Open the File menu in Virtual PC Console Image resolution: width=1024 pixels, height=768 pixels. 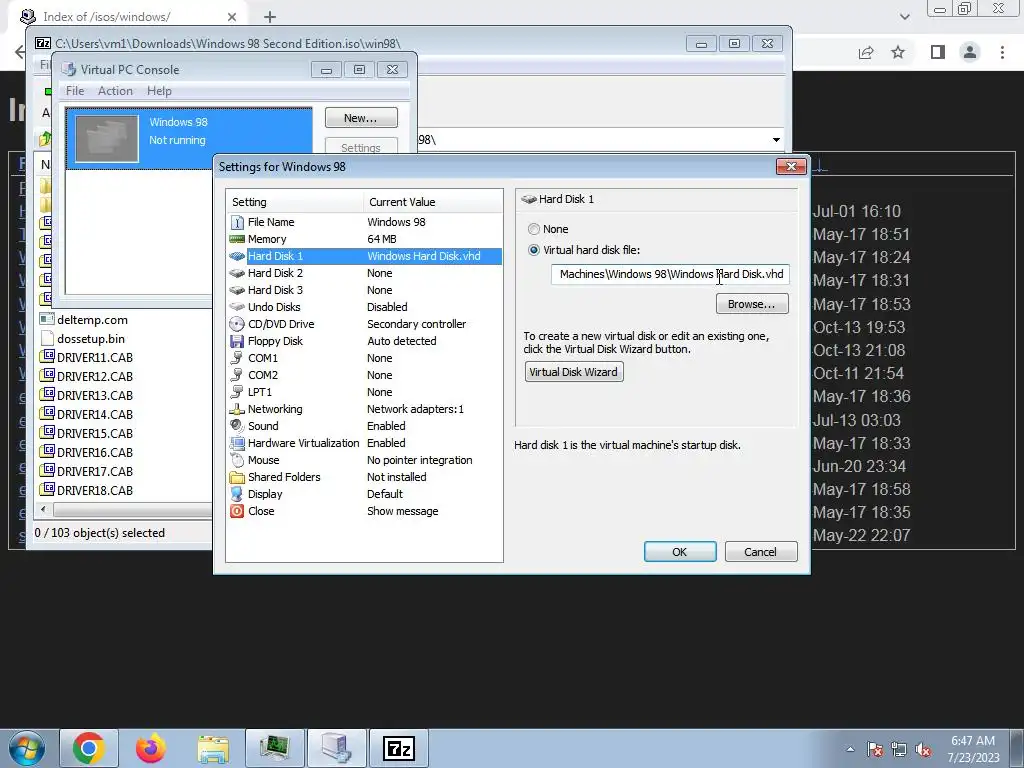74,91
